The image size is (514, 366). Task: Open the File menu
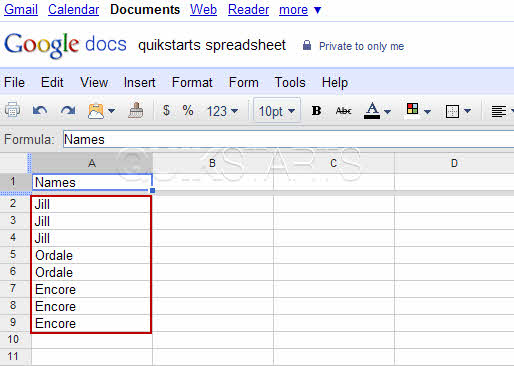tap(14, 82)
